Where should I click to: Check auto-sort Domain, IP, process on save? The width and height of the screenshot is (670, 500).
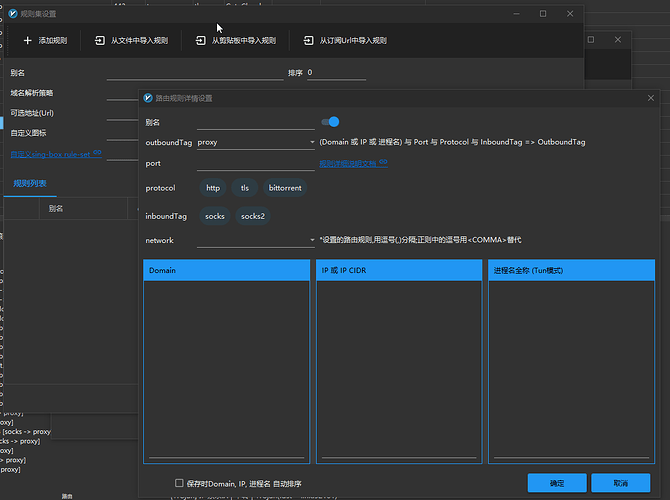point(179,483)
